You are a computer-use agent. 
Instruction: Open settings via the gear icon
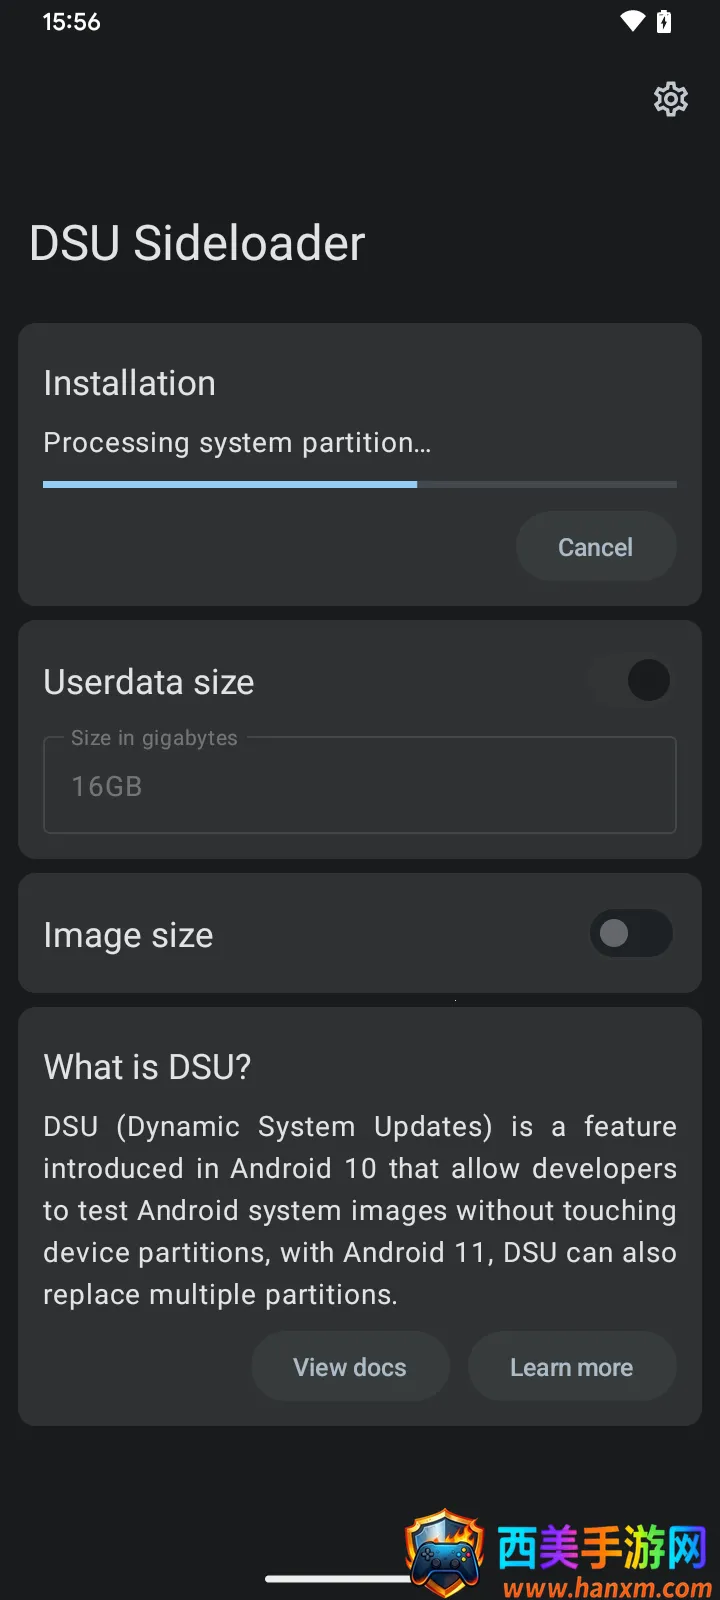click(x=671, y=99)
